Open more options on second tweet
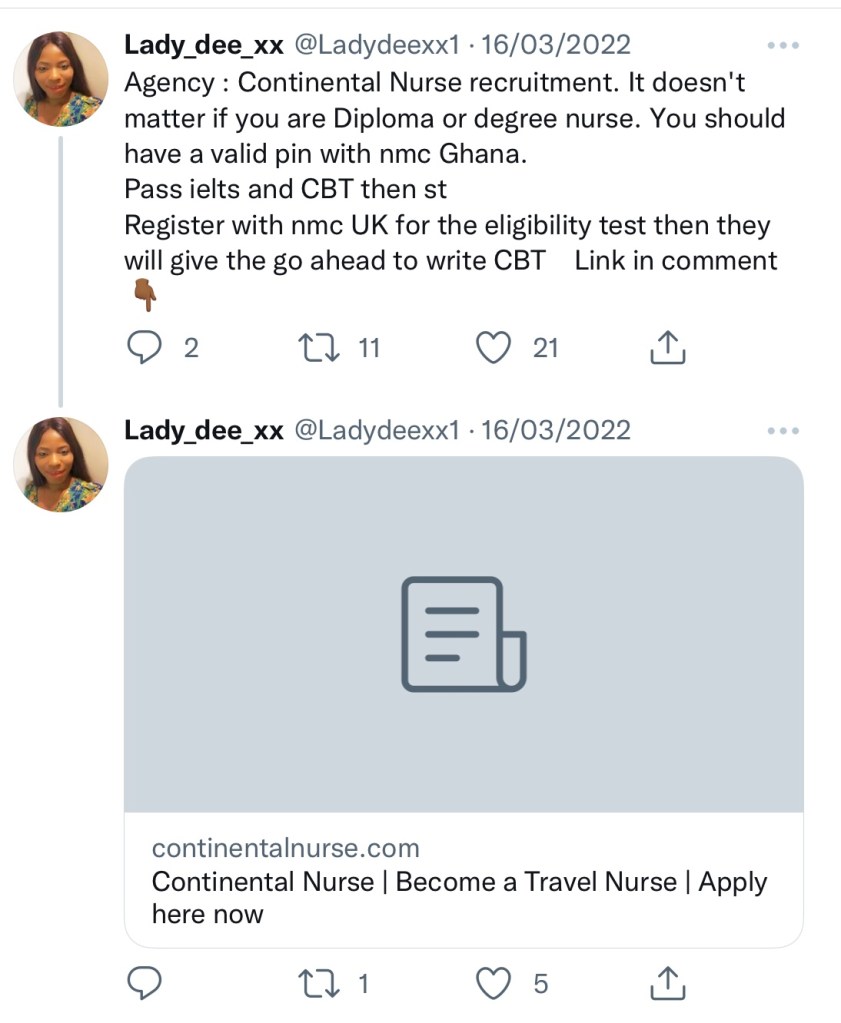841x1023 pixels. click(782, 431)
